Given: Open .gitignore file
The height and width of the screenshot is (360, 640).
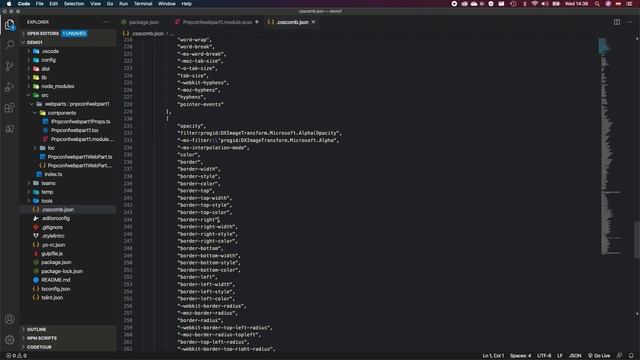Looking at the screenshot, I should tap(52, 227).
